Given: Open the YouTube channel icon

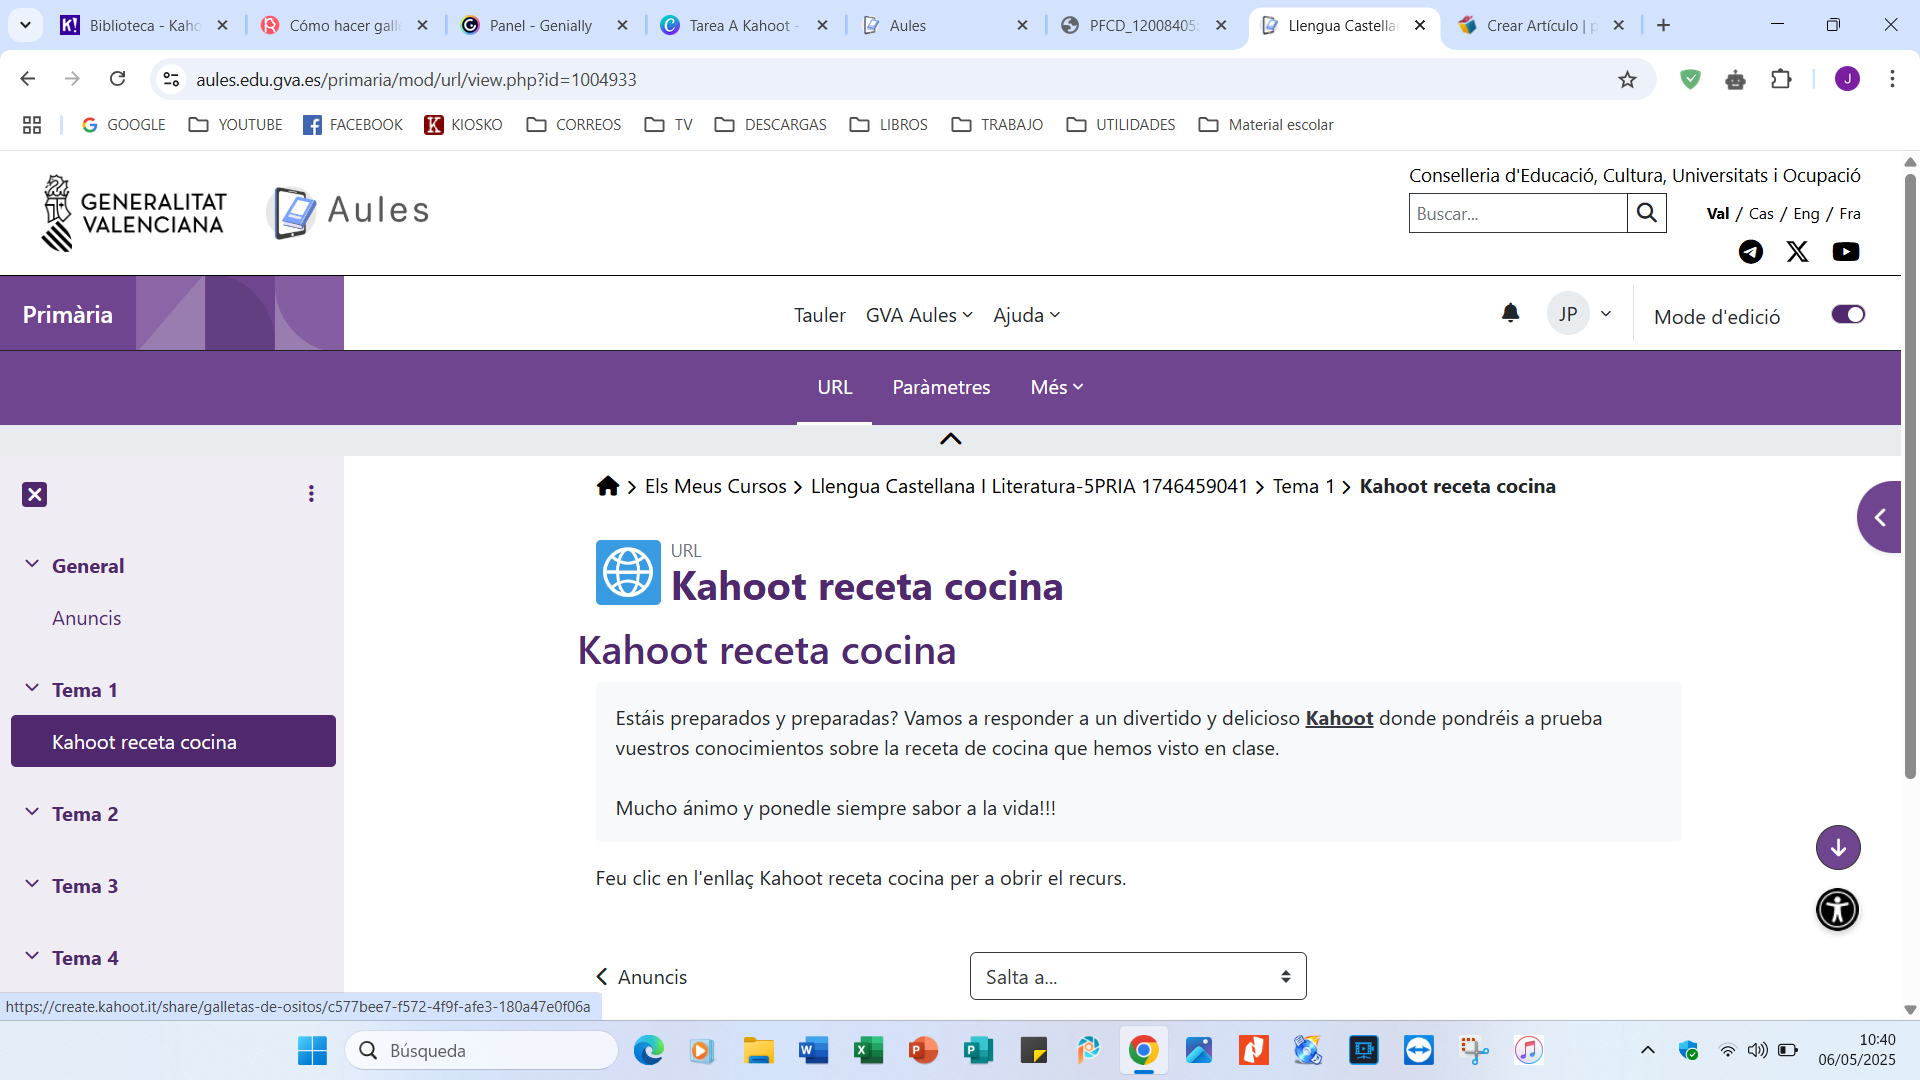Looking at the screenshot, I should (1845, 252).
